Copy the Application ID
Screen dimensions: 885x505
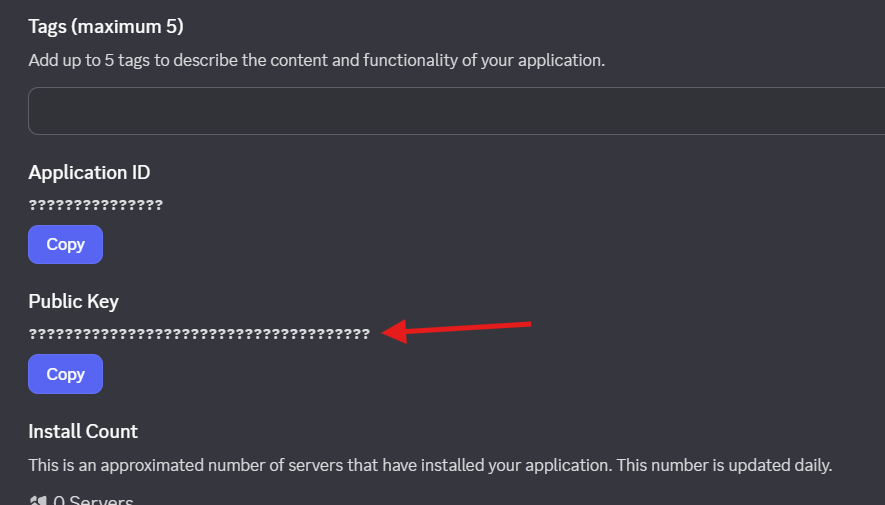[x=65, y=244]
